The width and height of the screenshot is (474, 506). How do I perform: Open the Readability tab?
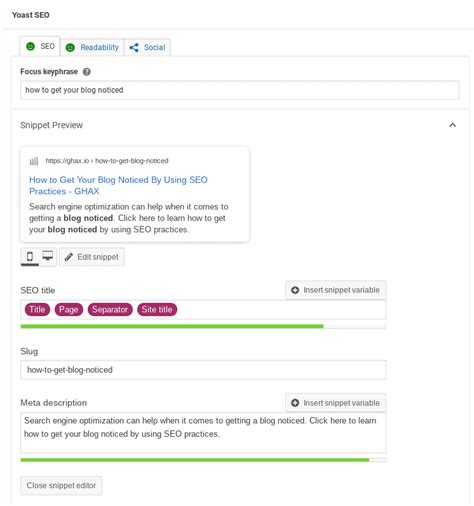tap(92, 47)
